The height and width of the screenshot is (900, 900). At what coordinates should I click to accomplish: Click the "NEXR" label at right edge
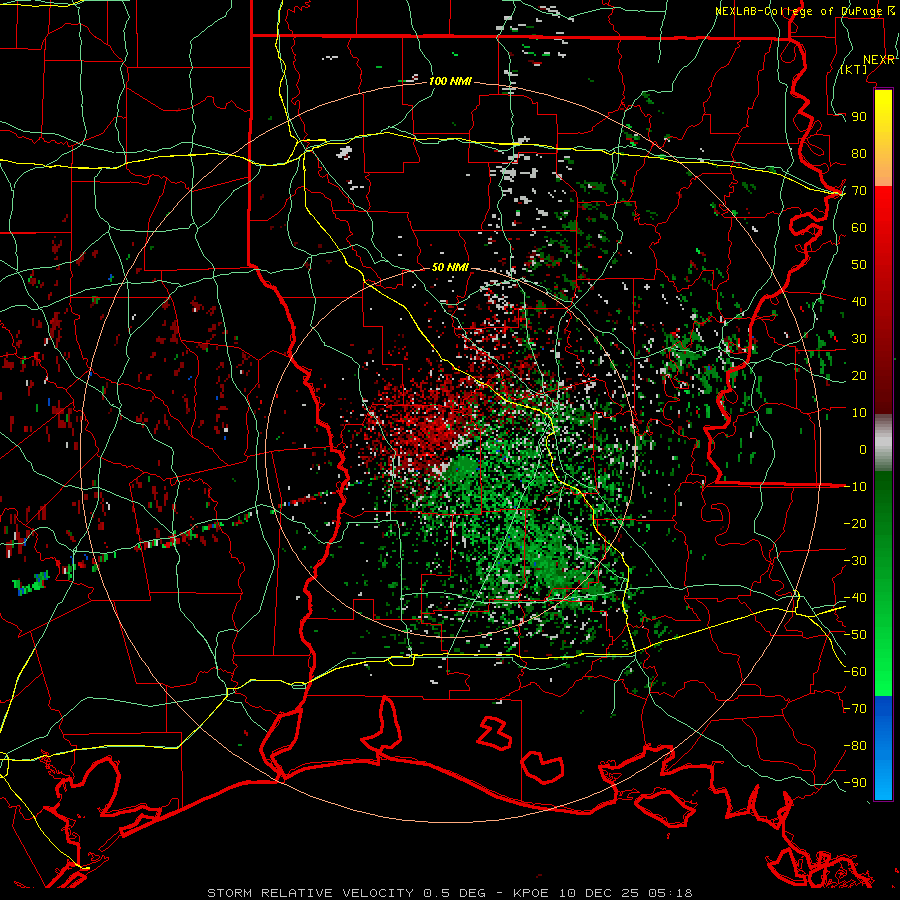(x=879, y=60)
